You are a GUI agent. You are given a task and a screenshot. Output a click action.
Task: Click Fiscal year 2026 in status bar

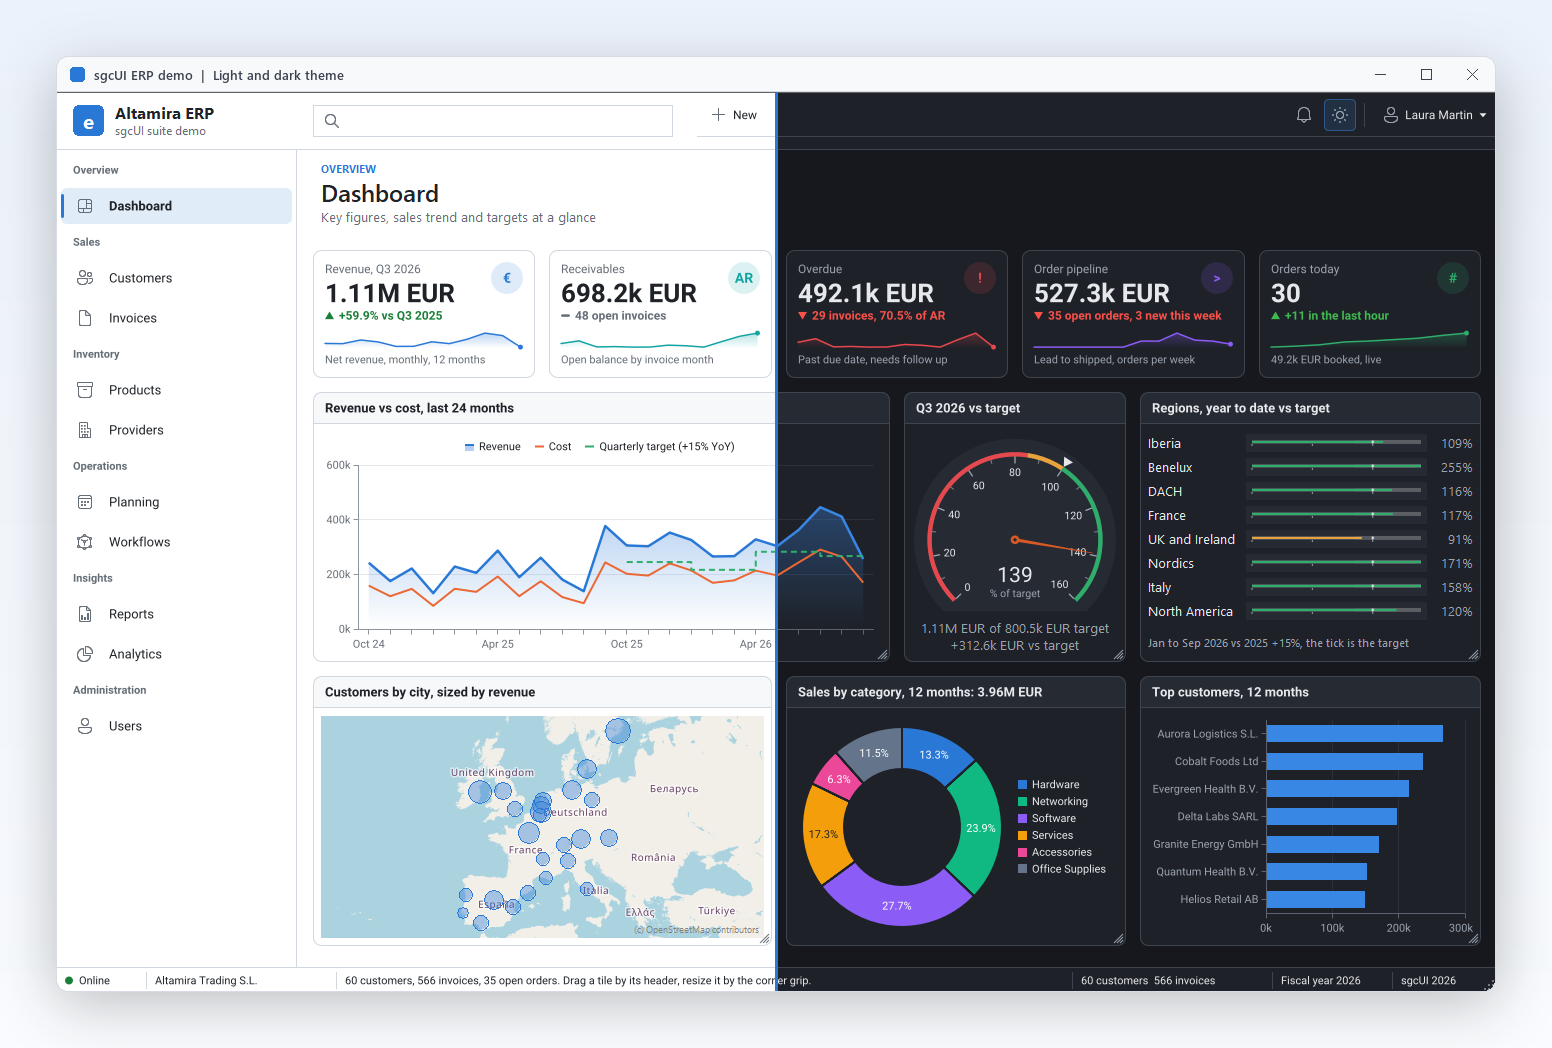(1321, 981)
